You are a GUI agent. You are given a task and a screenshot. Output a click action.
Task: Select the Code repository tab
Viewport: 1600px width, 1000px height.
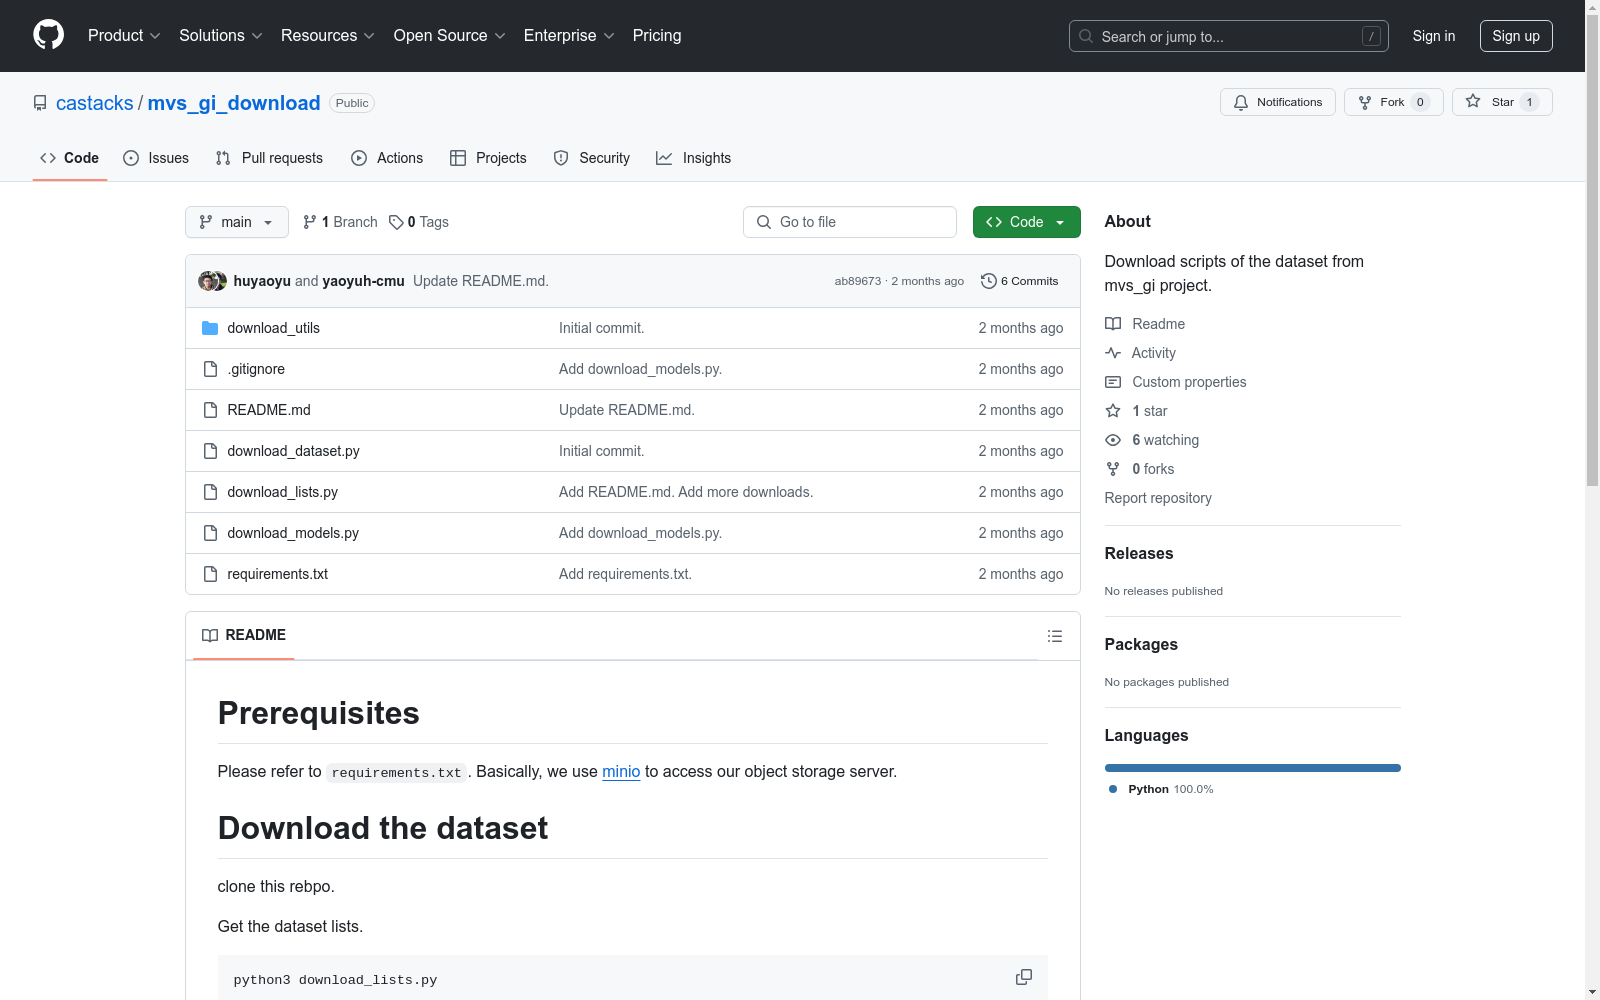tap(70, 158)
